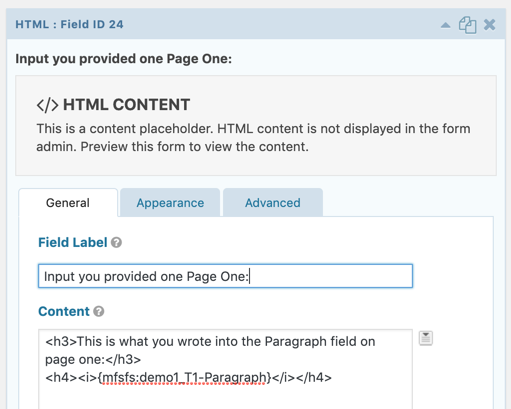Place cursor on the mfsfs:demo1_T1-Paragraph merge tag
Image resolution: width=511 pixels, height=409 pixels.
[x=185, y=378]
